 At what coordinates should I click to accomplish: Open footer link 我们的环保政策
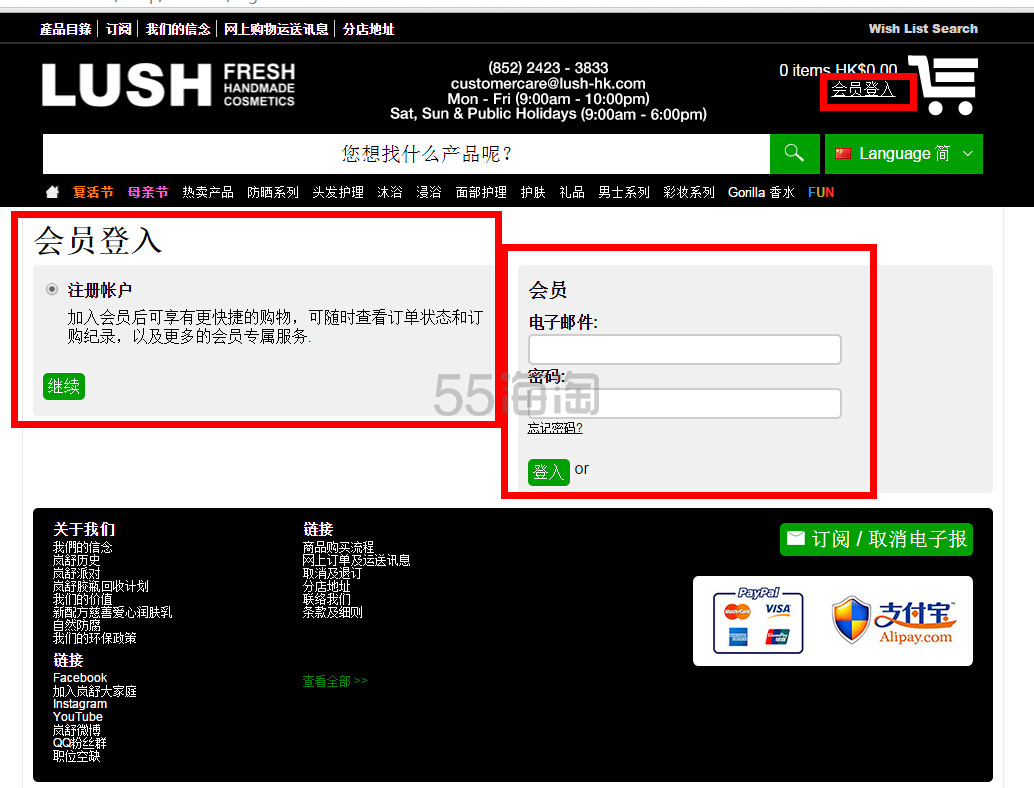point(94,638)
